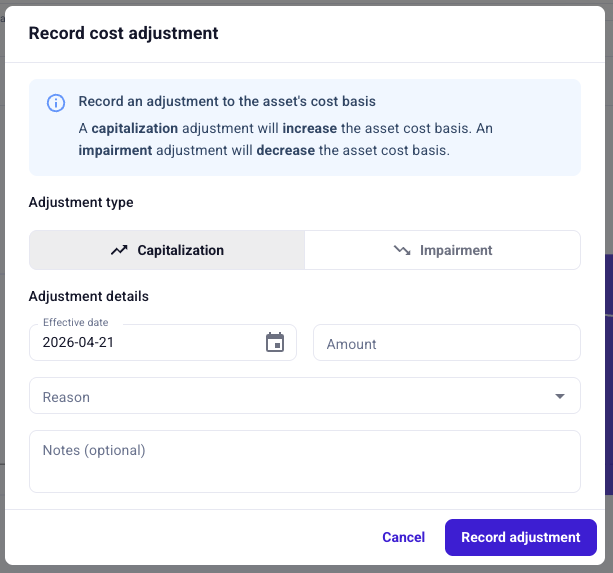Open the Reason dropdown

[x=305, y=396]
